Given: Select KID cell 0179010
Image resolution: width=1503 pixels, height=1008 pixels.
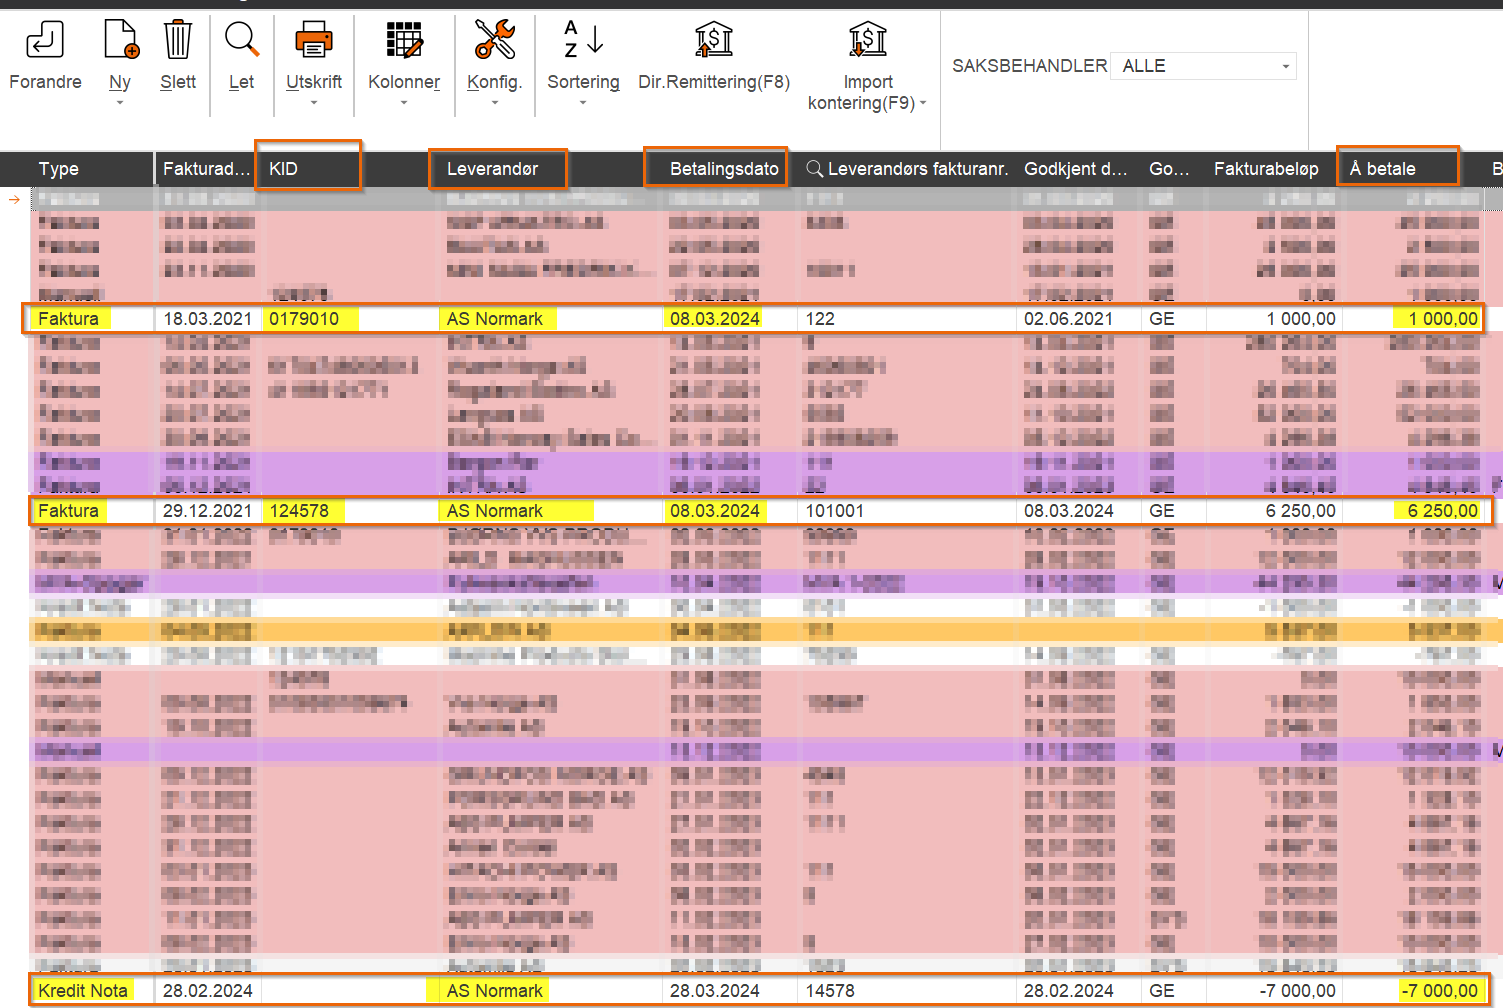Looking at the screenshot, I should (304, 319).
